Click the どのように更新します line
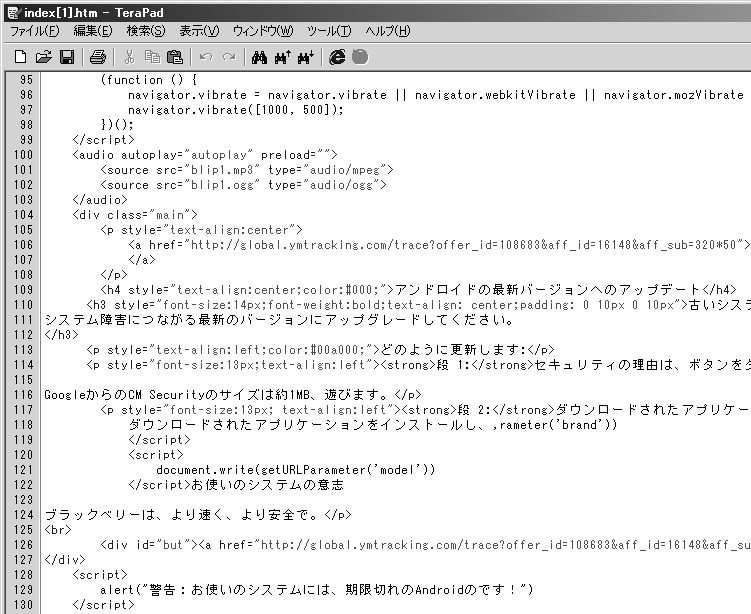The height and width of the screenshot is (614, 751). (320, 350)
